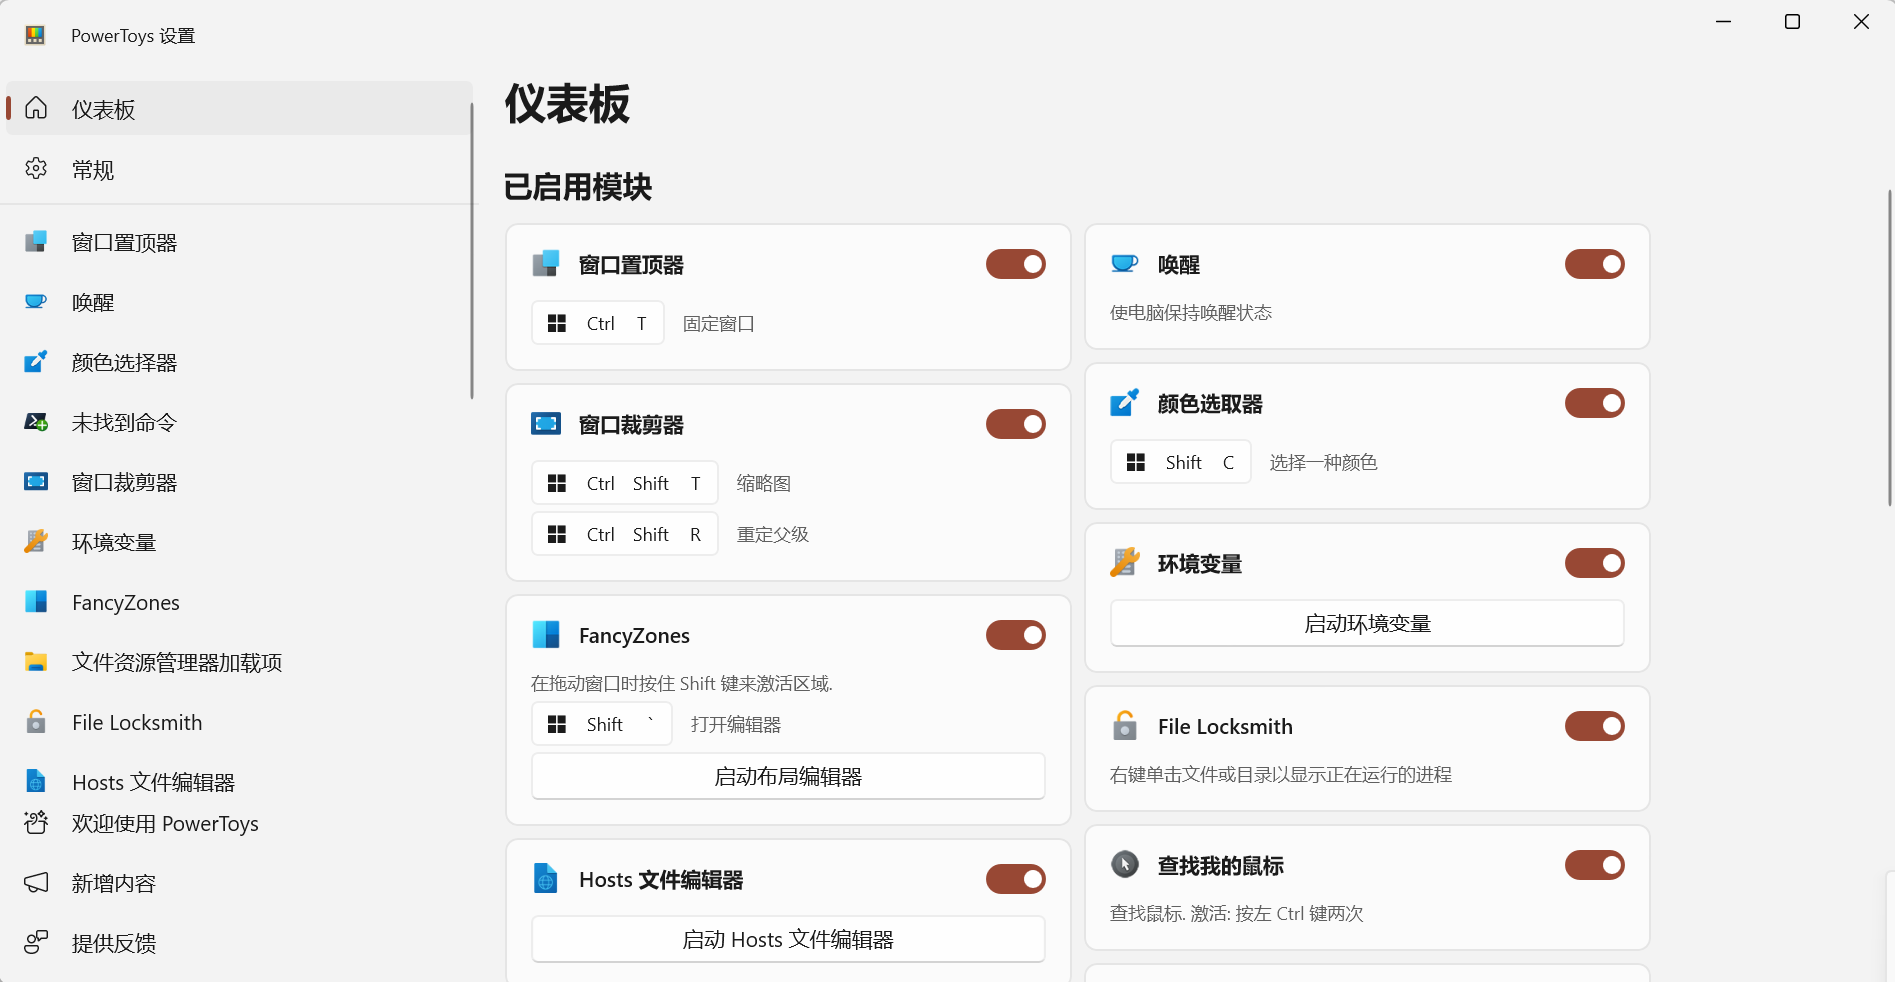
Task: Click 窗口置顶器 card icon on dashboard
Action: pos(546,264)
